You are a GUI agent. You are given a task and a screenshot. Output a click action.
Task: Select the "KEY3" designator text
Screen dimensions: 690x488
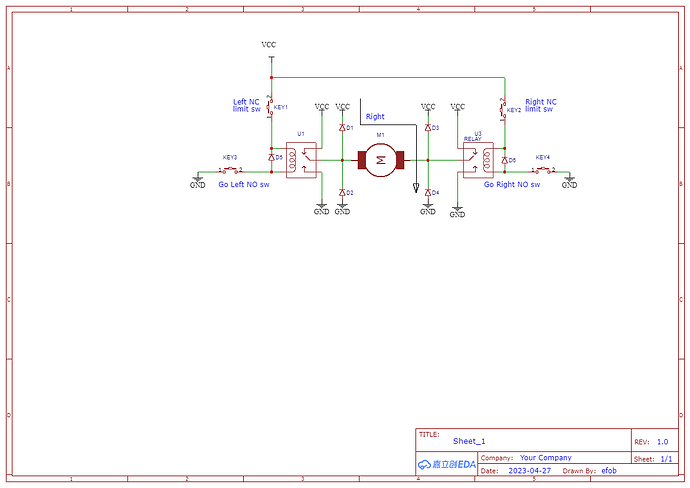click(x=230, y=157)
